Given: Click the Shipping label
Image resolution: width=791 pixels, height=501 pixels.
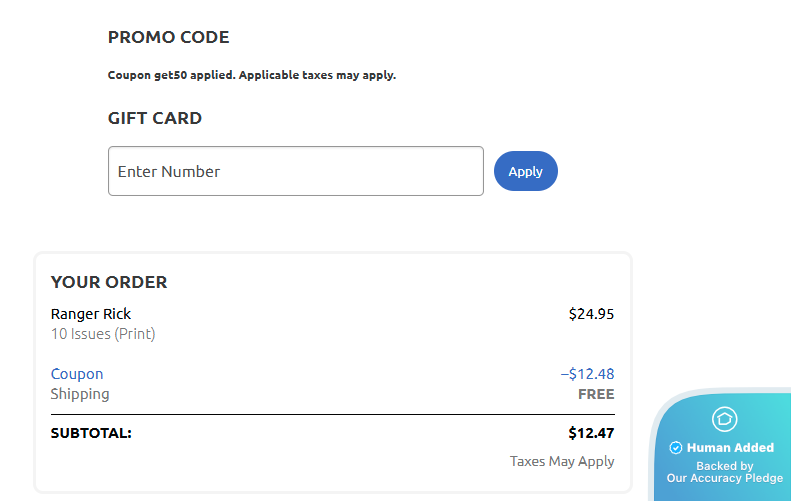Looking at the screenshot, I should click(x=80, y=394).
